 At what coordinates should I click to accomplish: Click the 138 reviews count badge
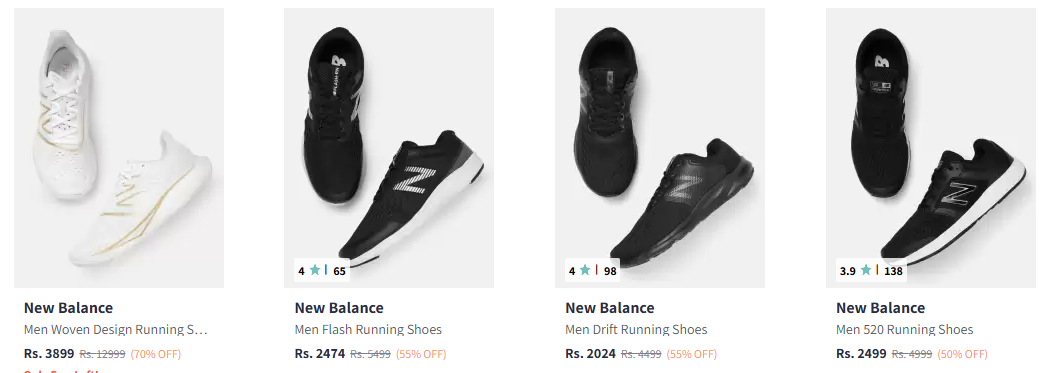(894, 271)
